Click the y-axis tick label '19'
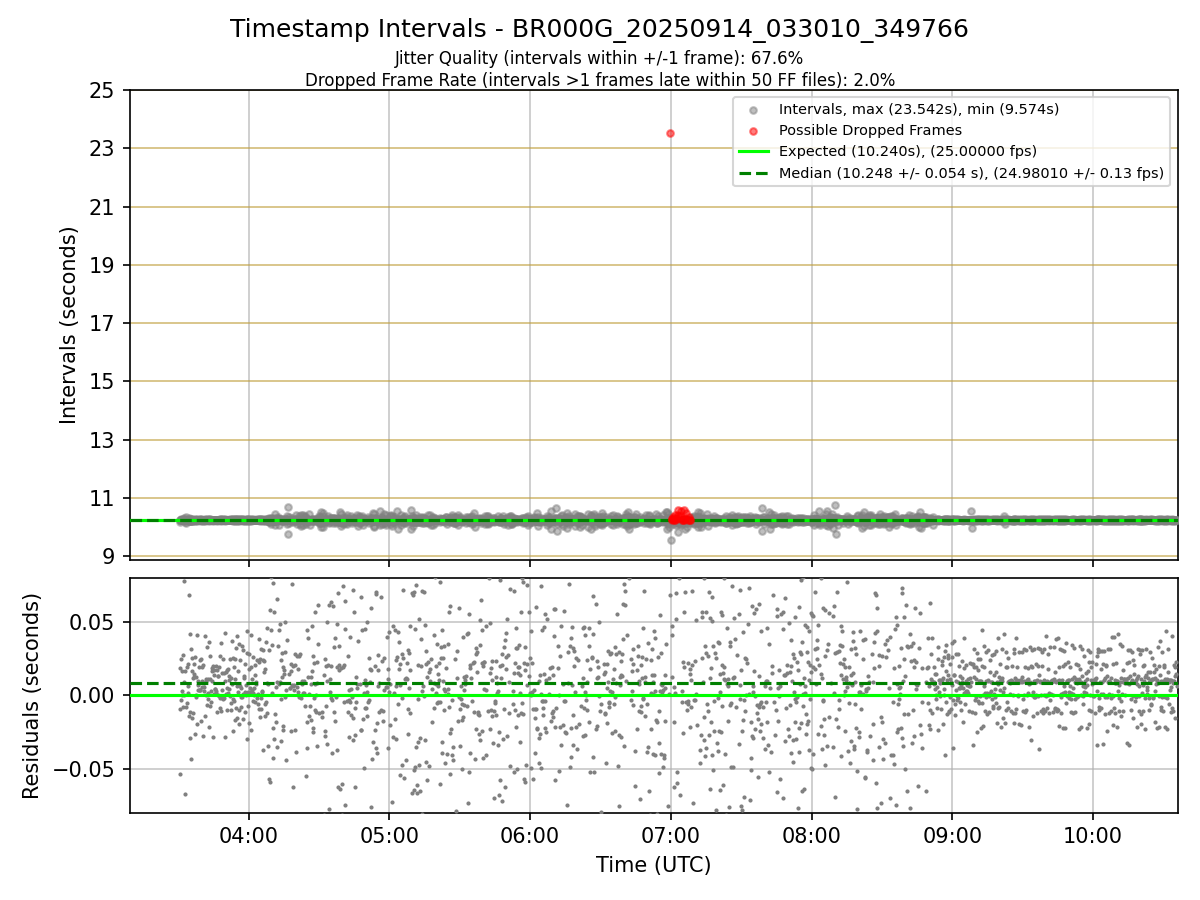The height and width of the screenshot is (900, 1200). (x=103, y=265)
